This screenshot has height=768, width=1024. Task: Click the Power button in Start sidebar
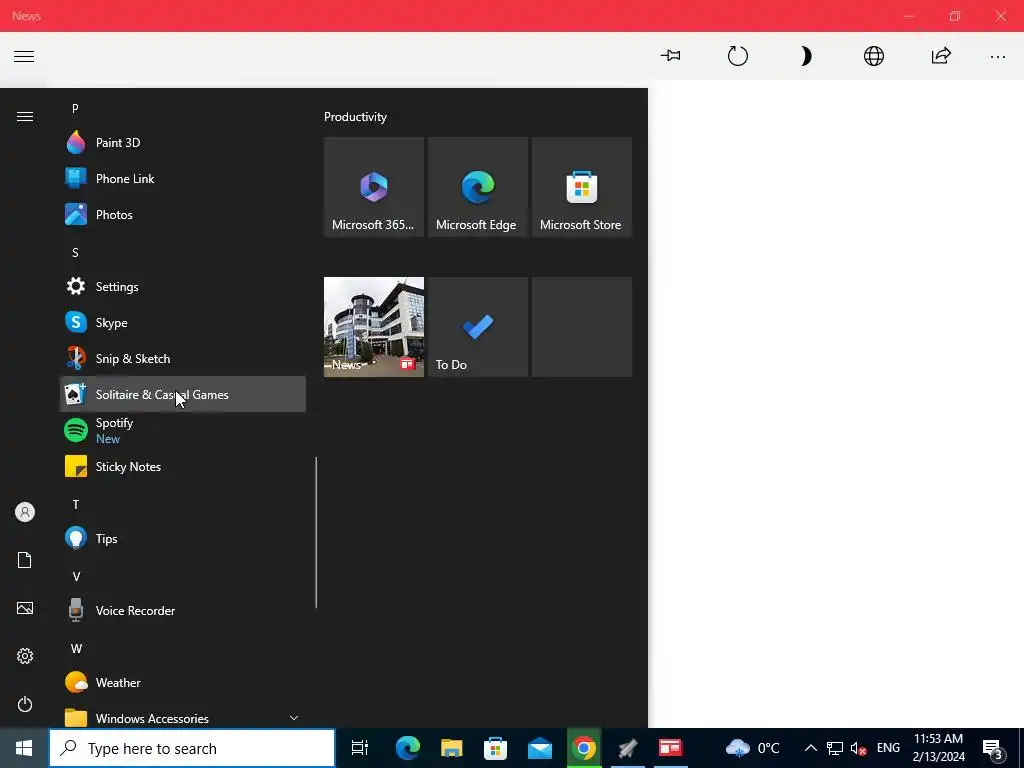(x=25, y=704)
